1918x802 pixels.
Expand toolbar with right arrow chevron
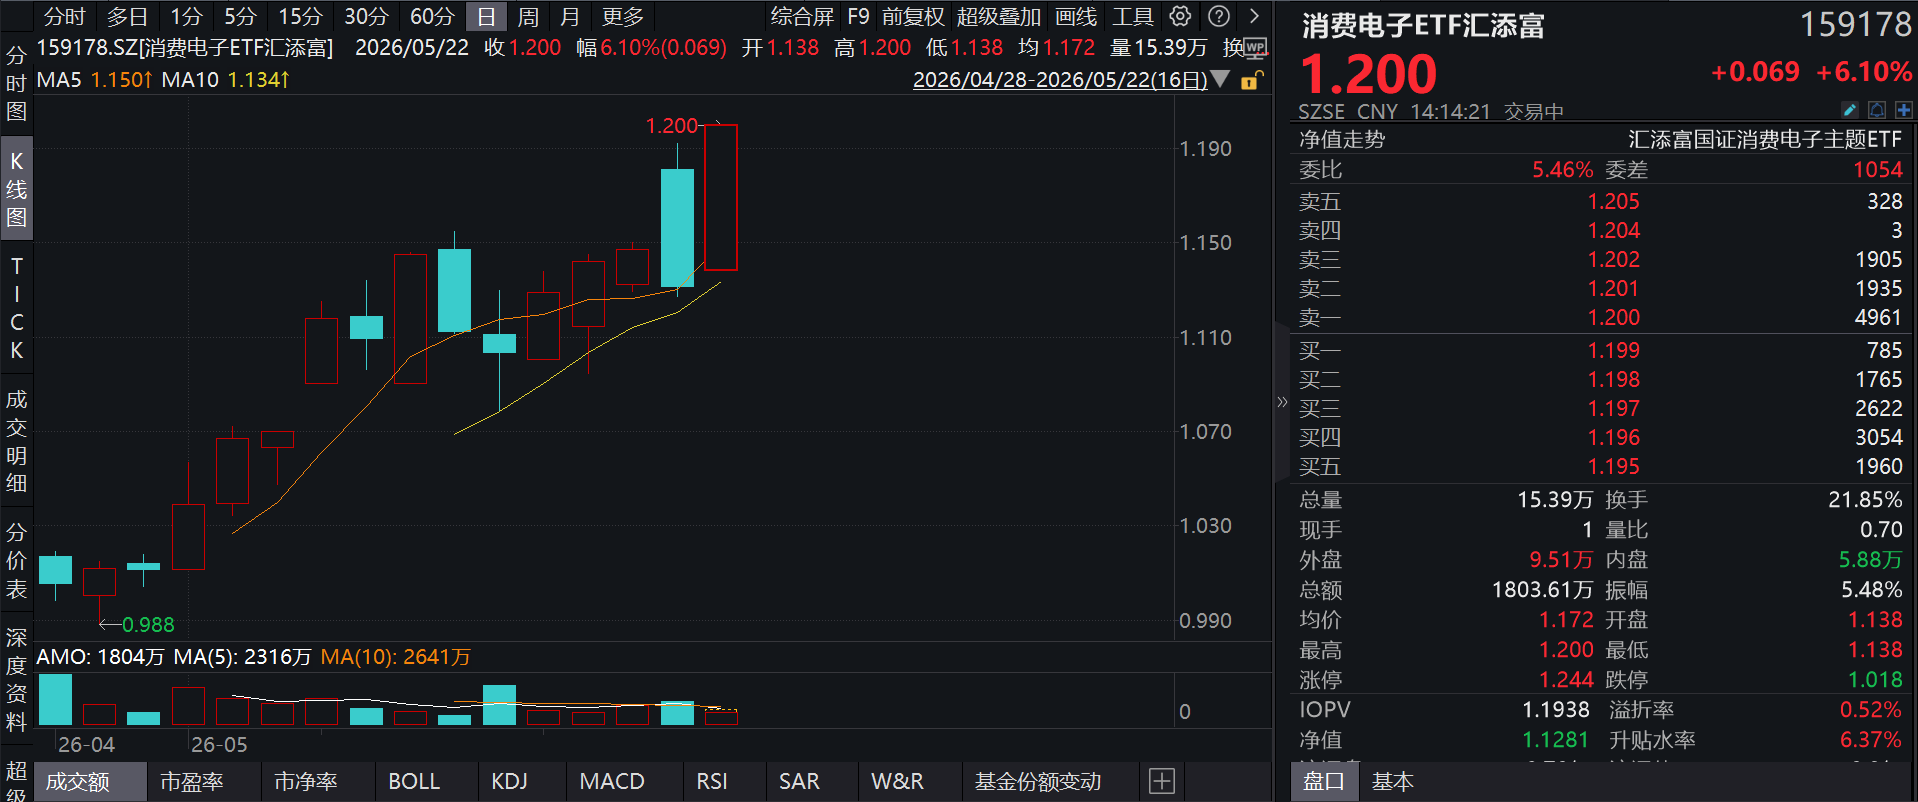pyautogui.click(x=1254, y=16)
